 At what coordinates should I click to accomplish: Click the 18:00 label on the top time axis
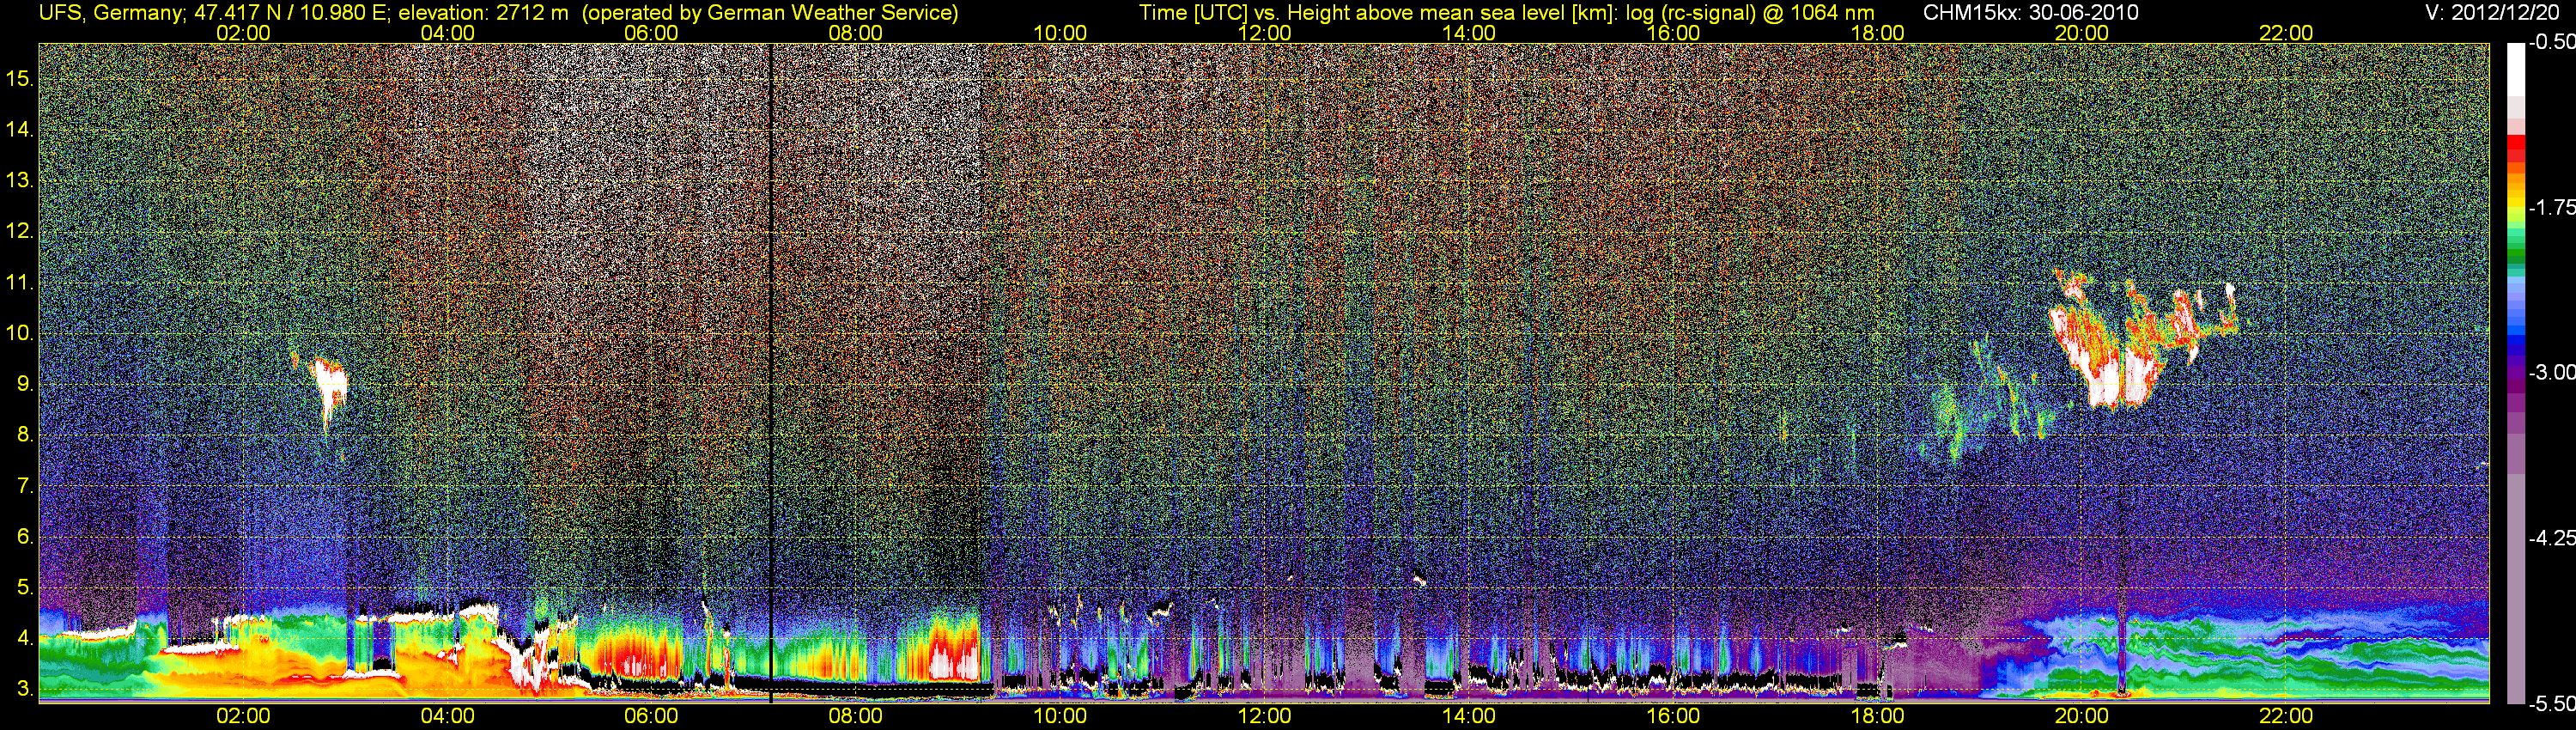click(x=1877, y=33)
